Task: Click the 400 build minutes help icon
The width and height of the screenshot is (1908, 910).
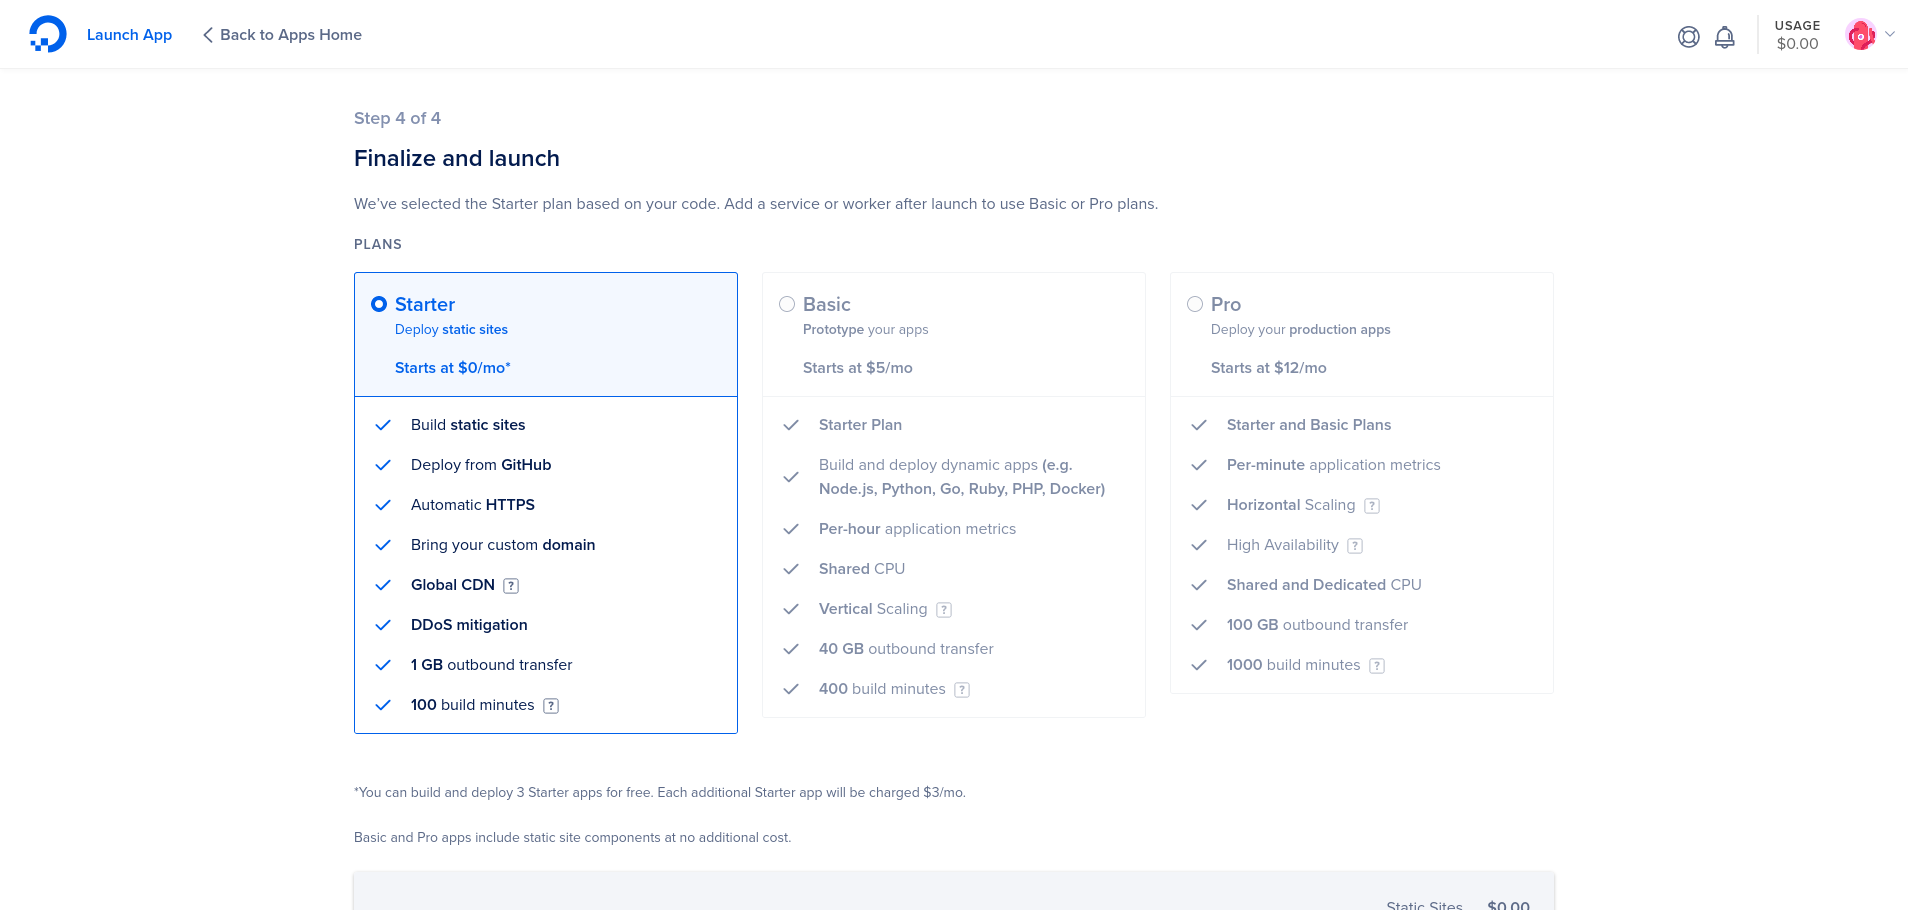Action: coord(962,690)
